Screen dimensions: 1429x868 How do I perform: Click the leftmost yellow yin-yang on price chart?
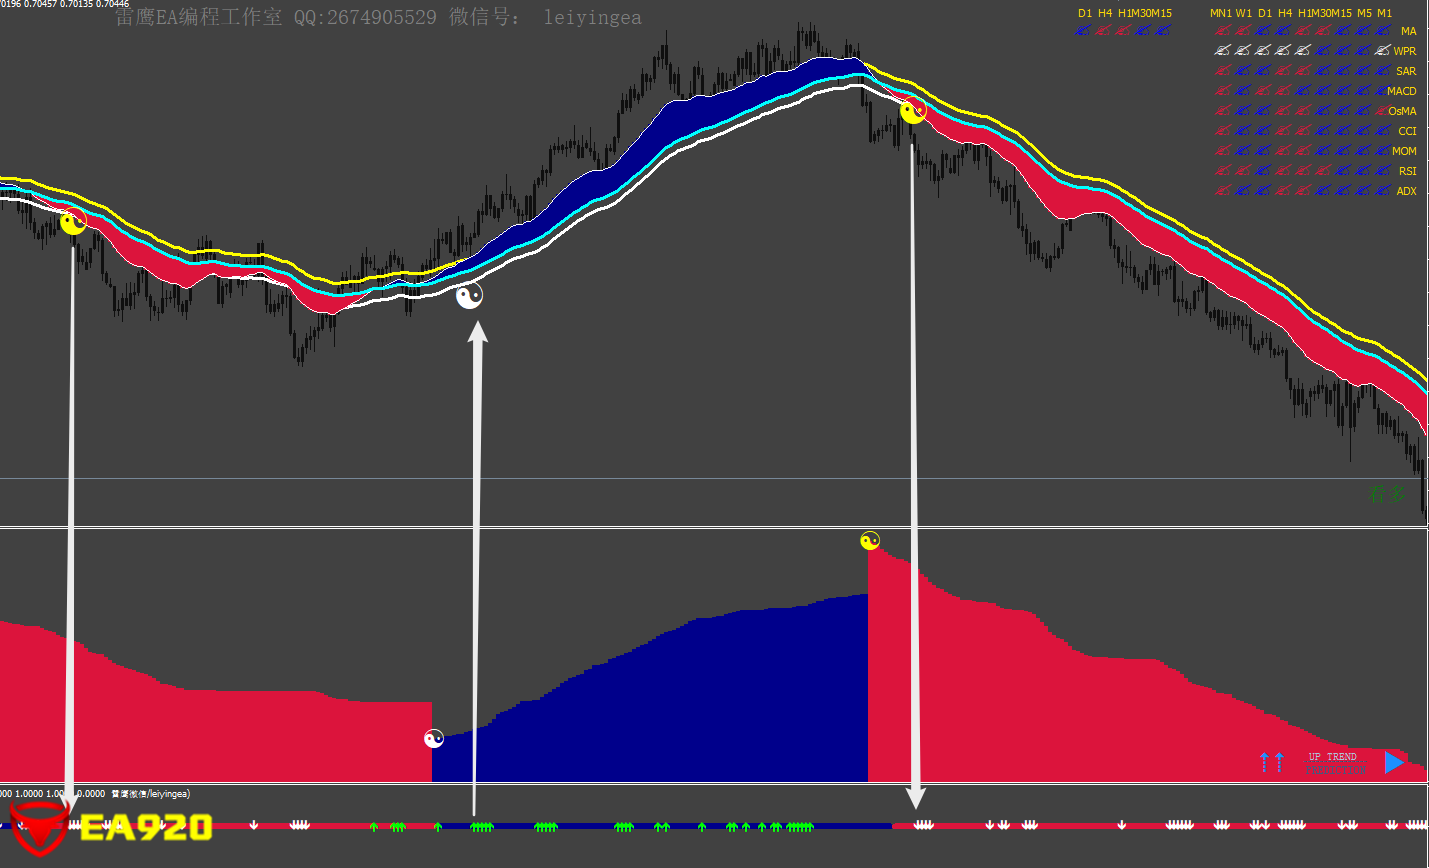[x=73, y=223]
